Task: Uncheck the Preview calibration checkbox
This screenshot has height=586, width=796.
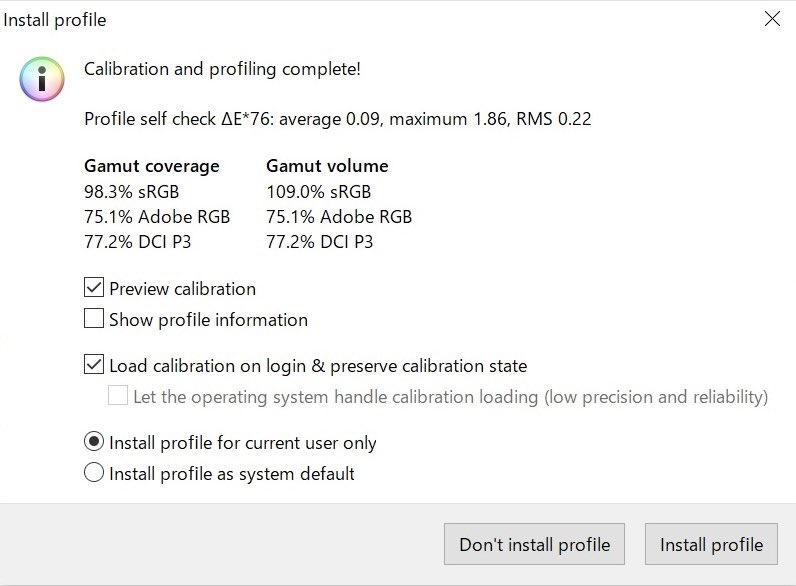Action: [x=94, y=288]
